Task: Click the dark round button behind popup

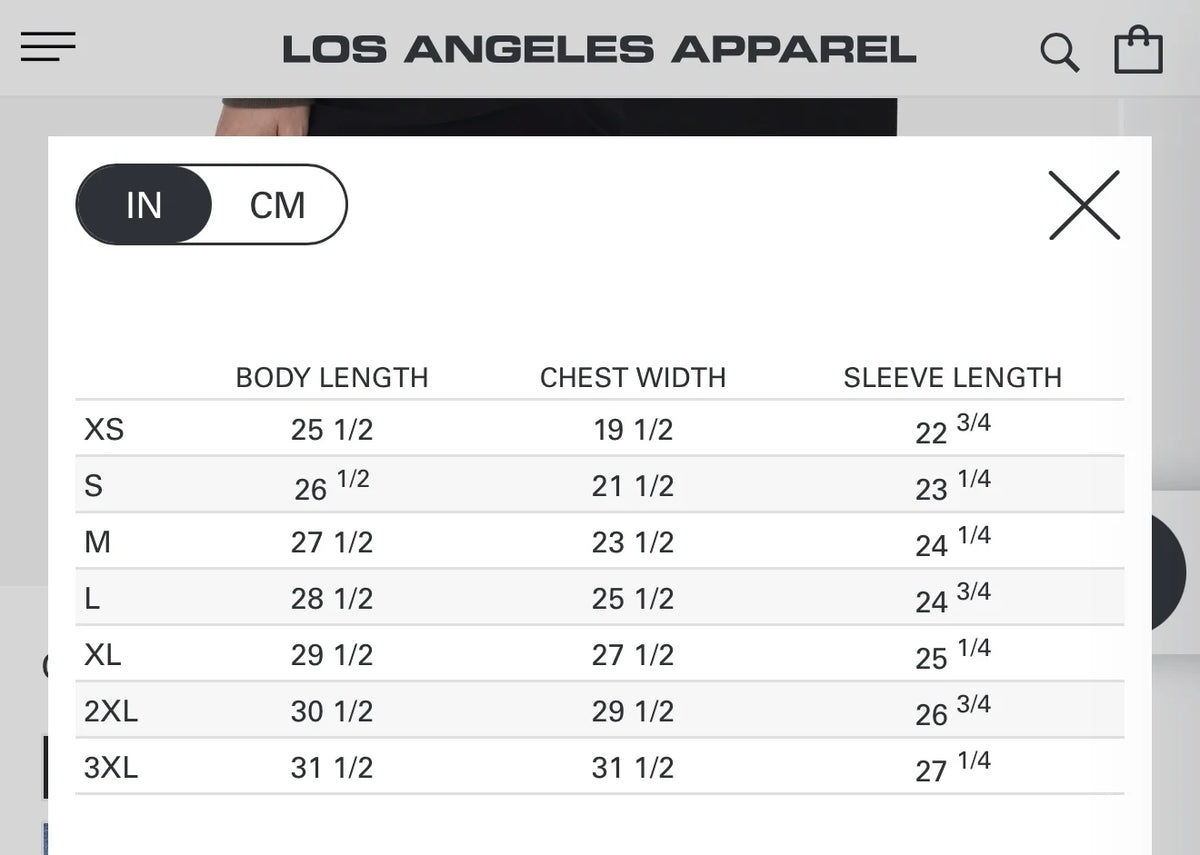Action: coord(1168,571)
